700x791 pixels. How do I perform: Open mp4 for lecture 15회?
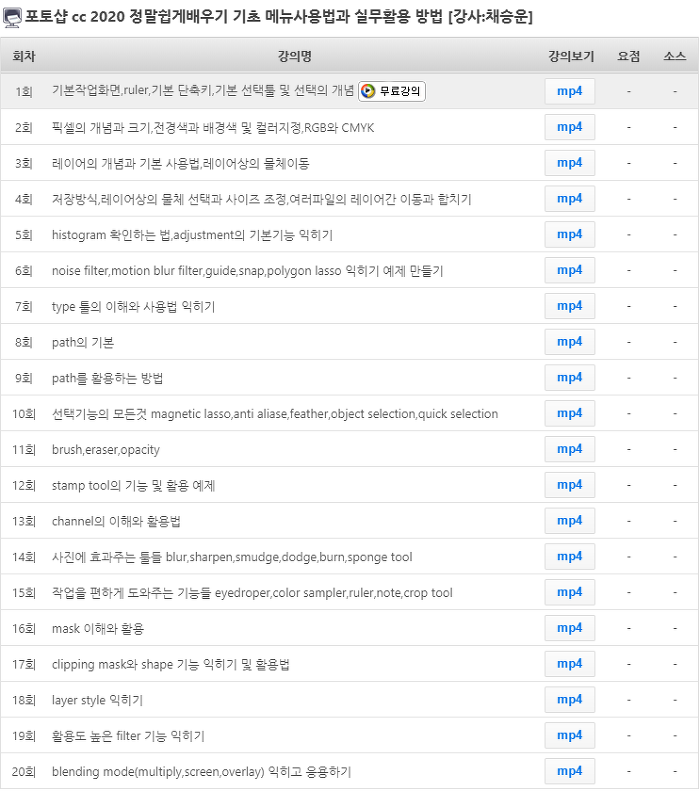pyautogui.click(x=569, y=593)
